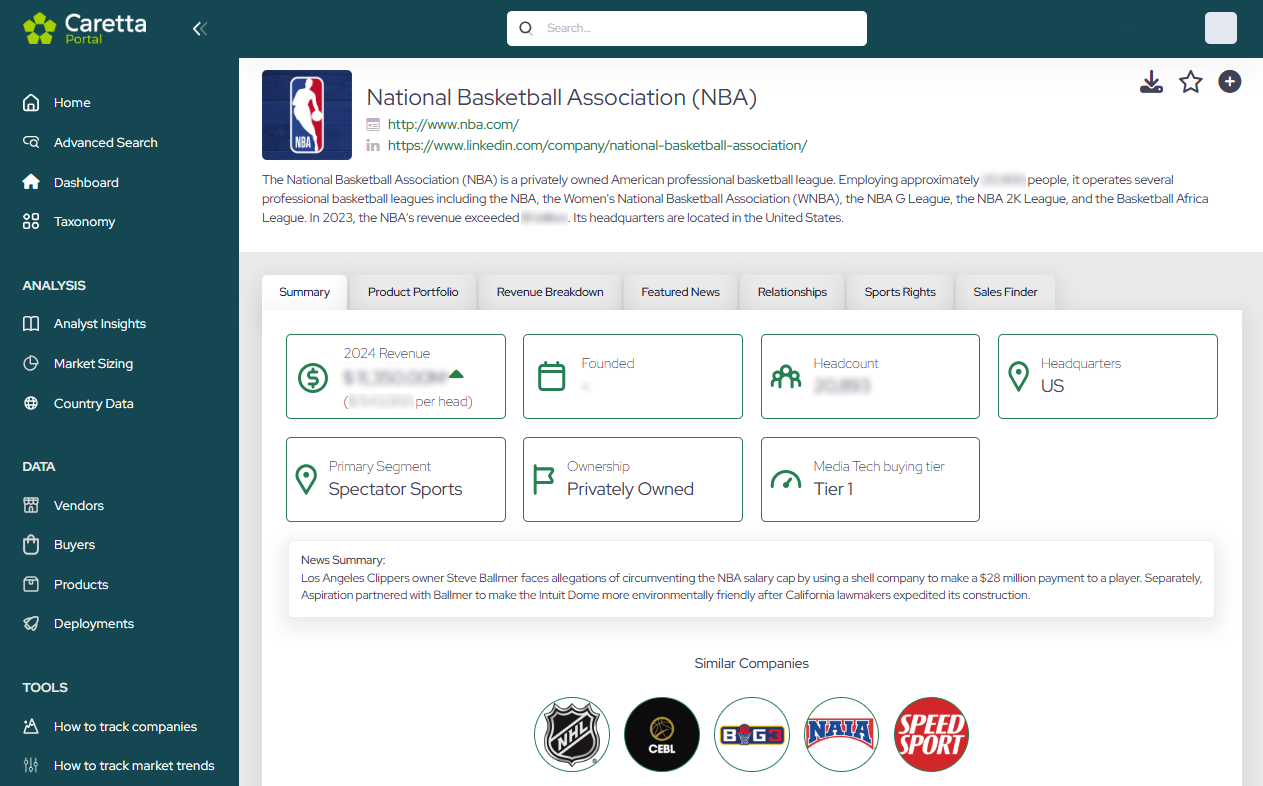Click the Tier 1 value
This screenshot has height=786, width=1263.
coord(833,489)
